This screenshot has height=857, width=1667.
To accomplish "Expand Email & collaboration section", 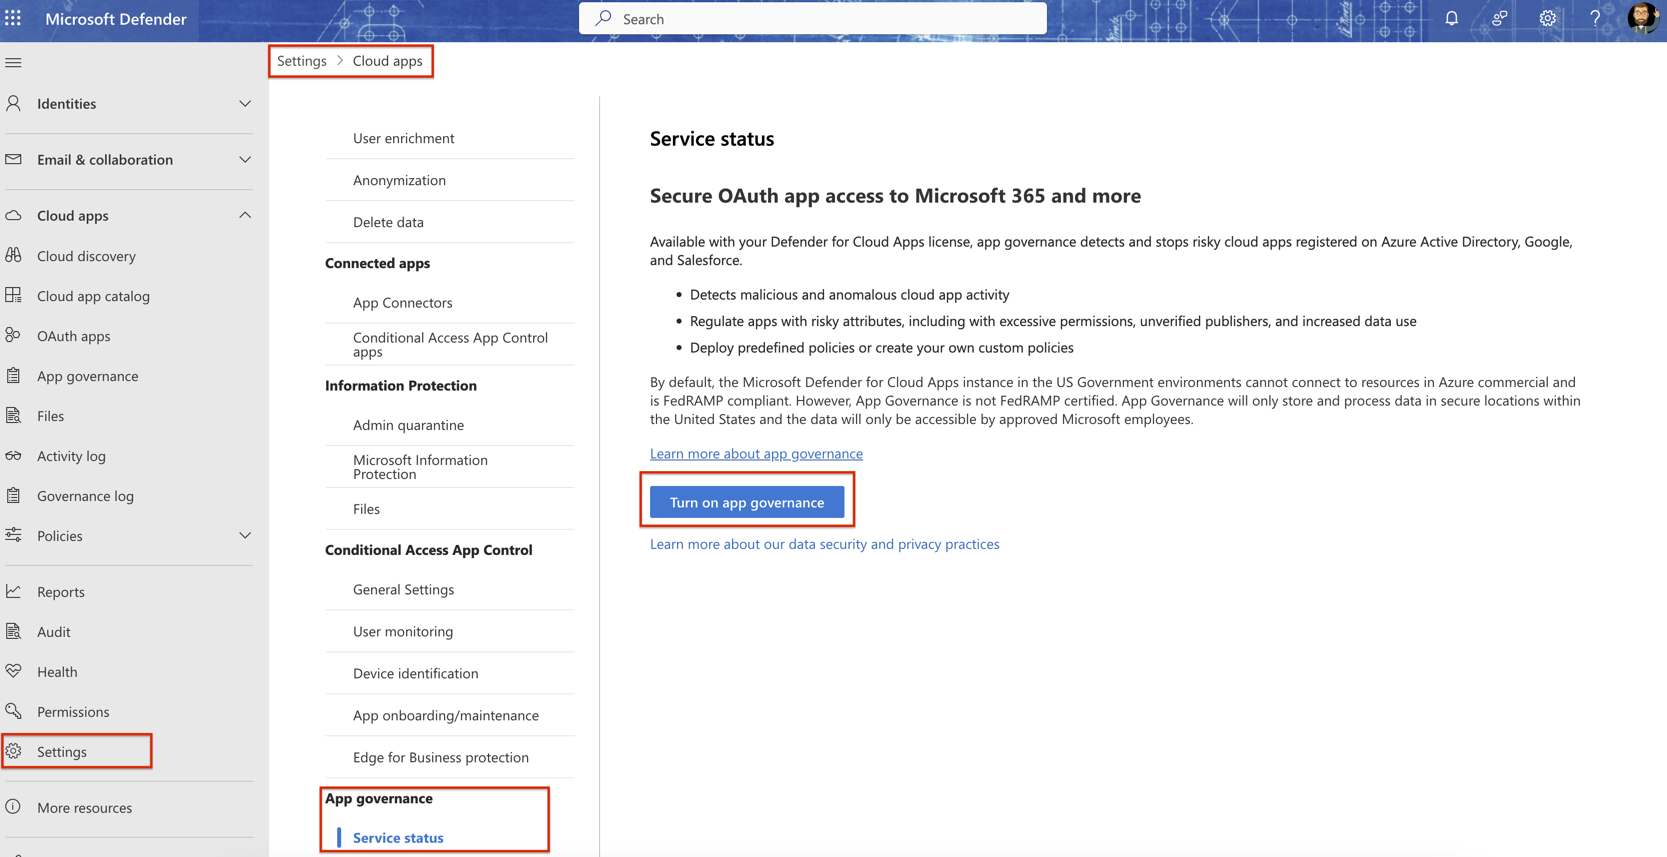I will click(245, 160).
